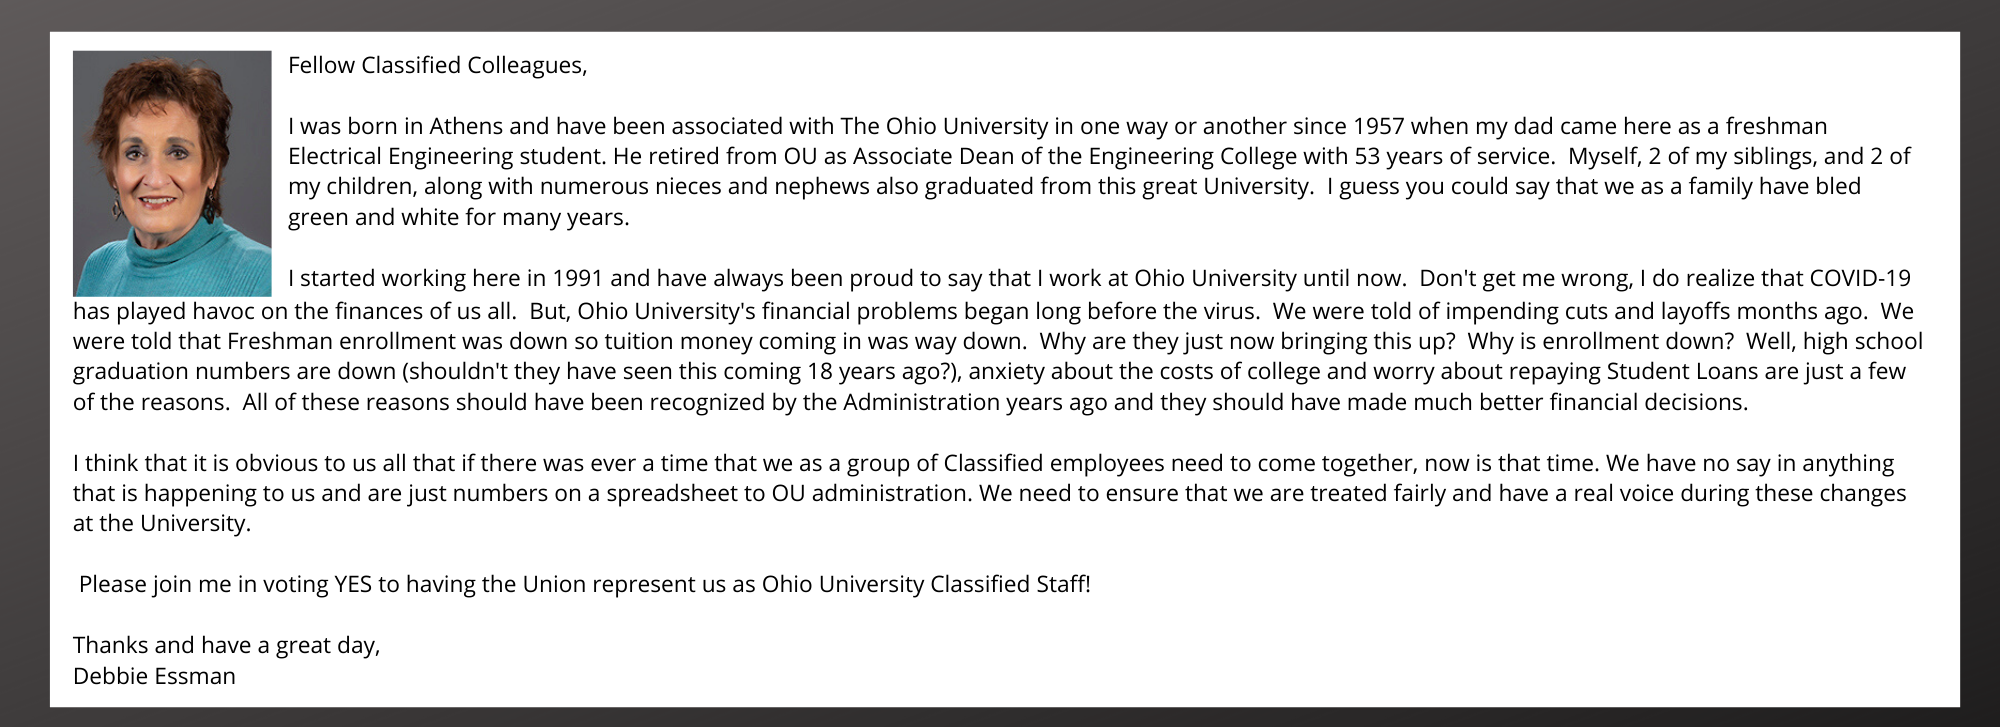2000x727 pixels.
Task: Click the phrase 'green and white for many years.'
Action: click(x=459, y=218)
